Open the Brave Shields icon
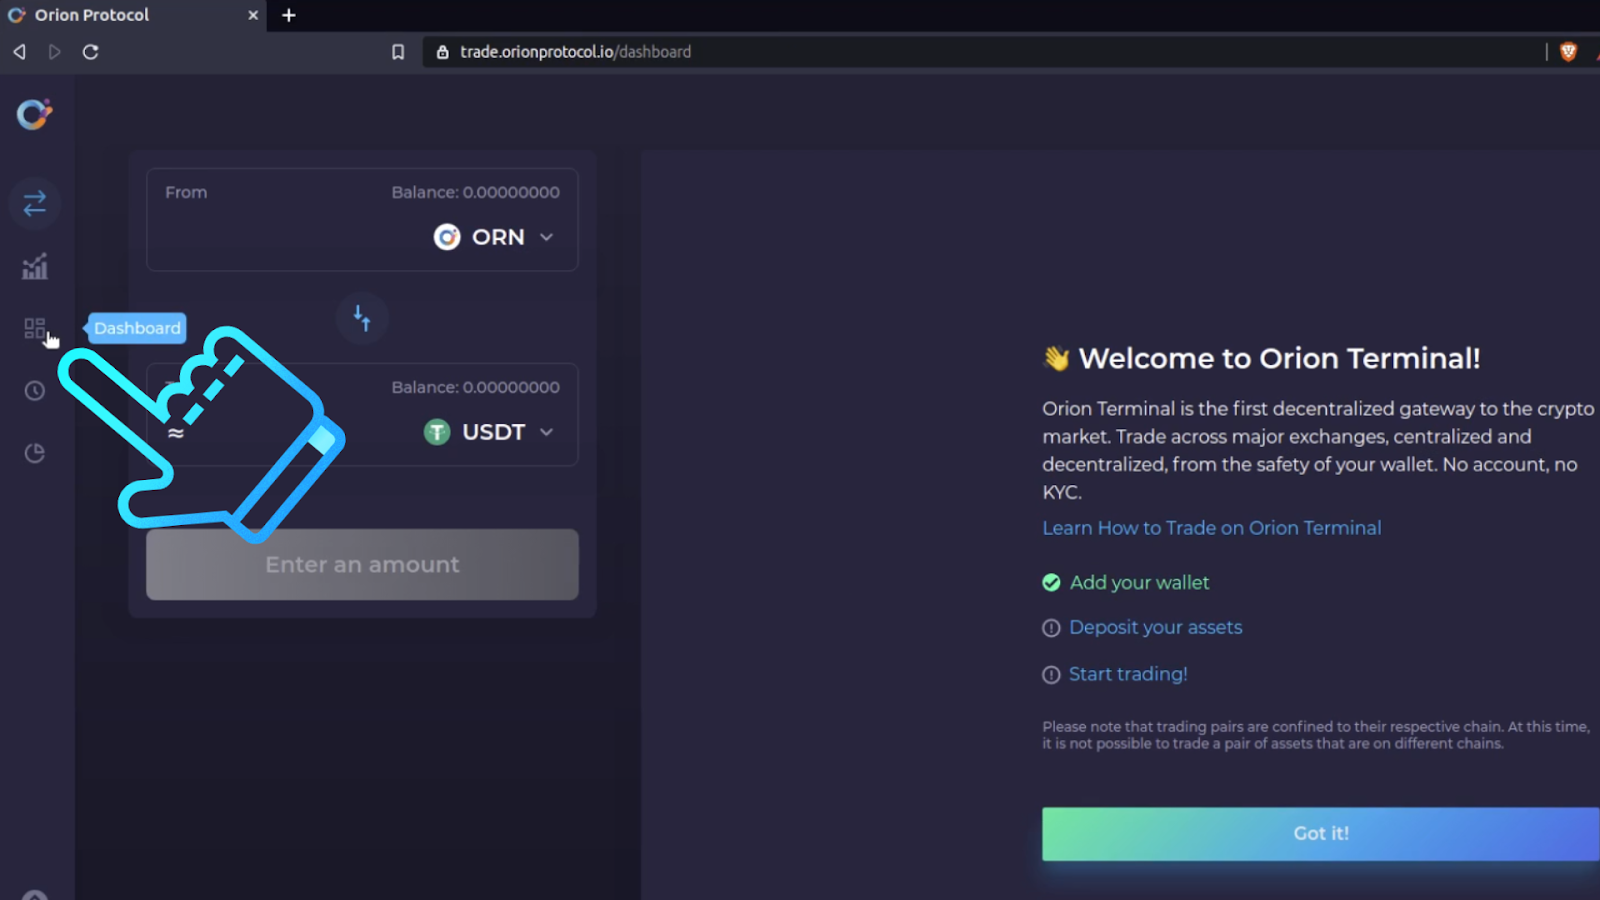Screen dimensions: 1600x900 point(1568,52)
